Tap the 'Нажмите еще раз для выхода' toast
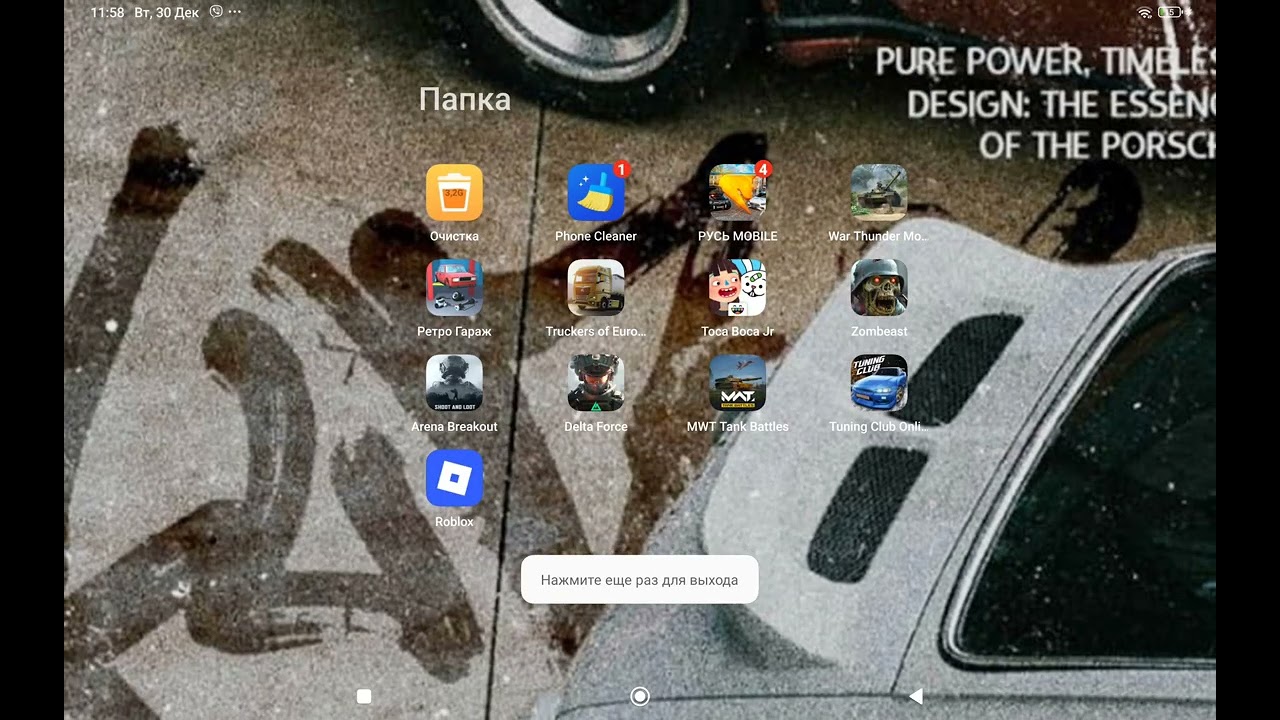 click(640, 580)
